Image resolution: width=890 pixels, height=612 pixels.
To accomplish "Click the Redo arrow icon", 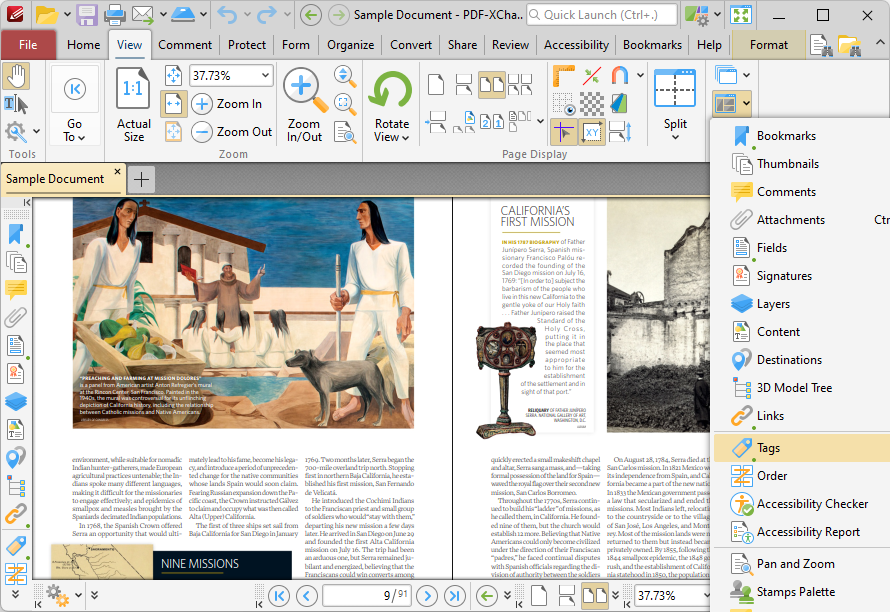I will (267, 15).
